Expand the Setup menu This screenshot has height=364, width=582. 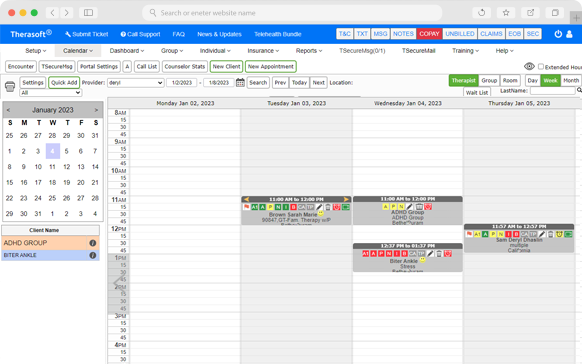[36, 51]
